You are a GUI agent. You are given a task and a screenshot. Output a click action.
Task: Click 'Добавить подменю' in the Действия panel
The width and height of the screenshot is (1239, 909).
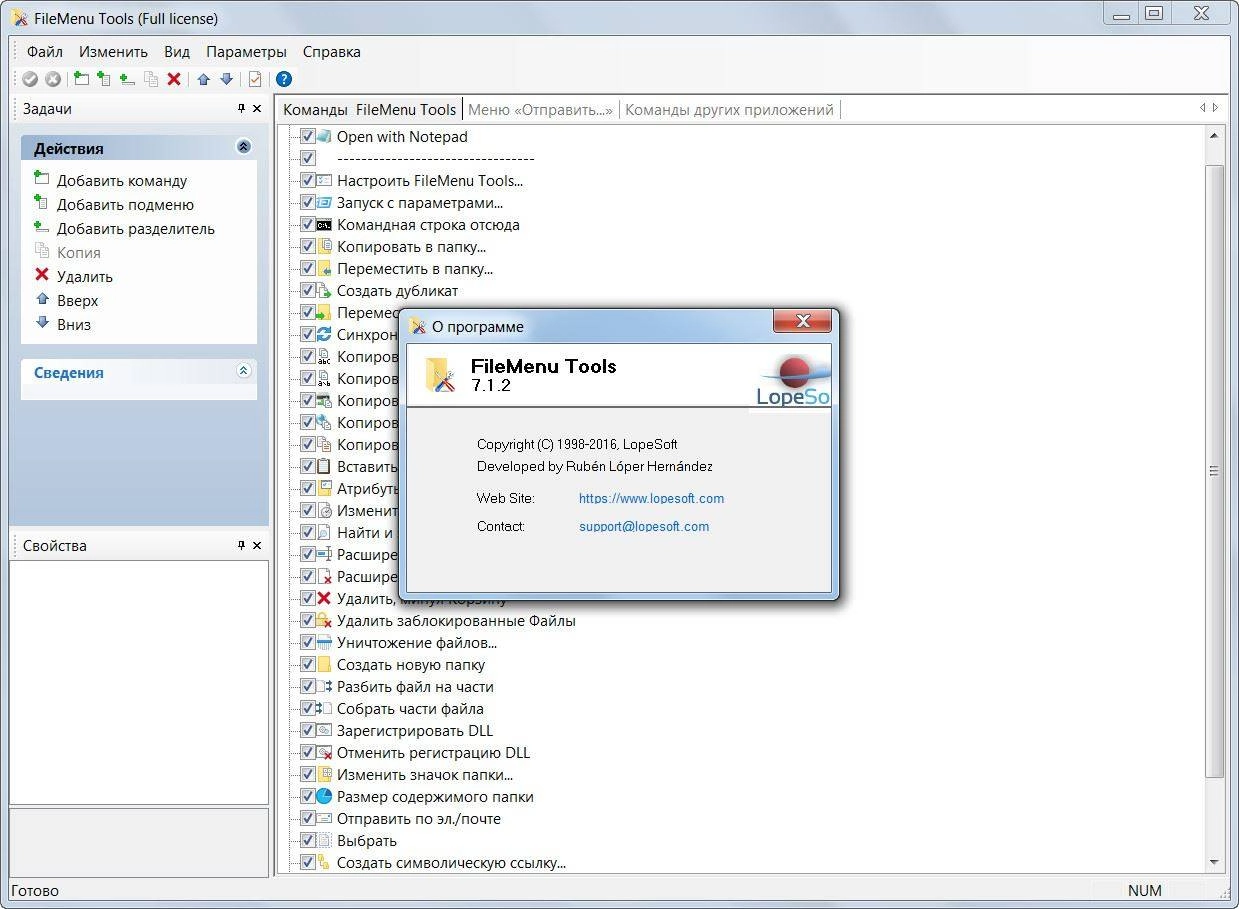(125, 205)
